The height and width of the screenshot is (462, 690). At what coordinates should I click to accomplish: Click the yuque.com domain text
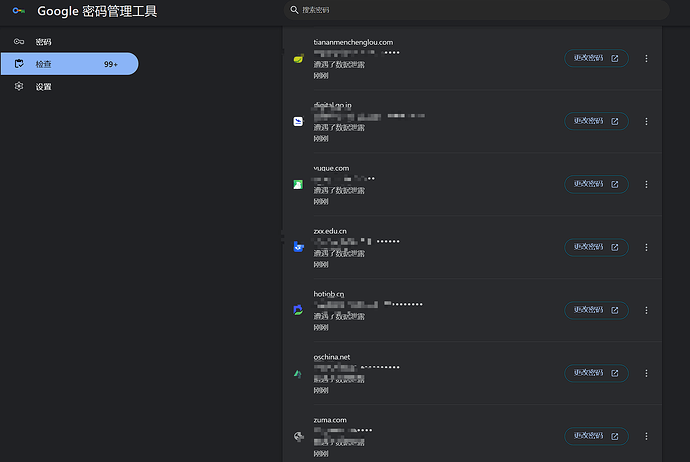tap(331, 168)
